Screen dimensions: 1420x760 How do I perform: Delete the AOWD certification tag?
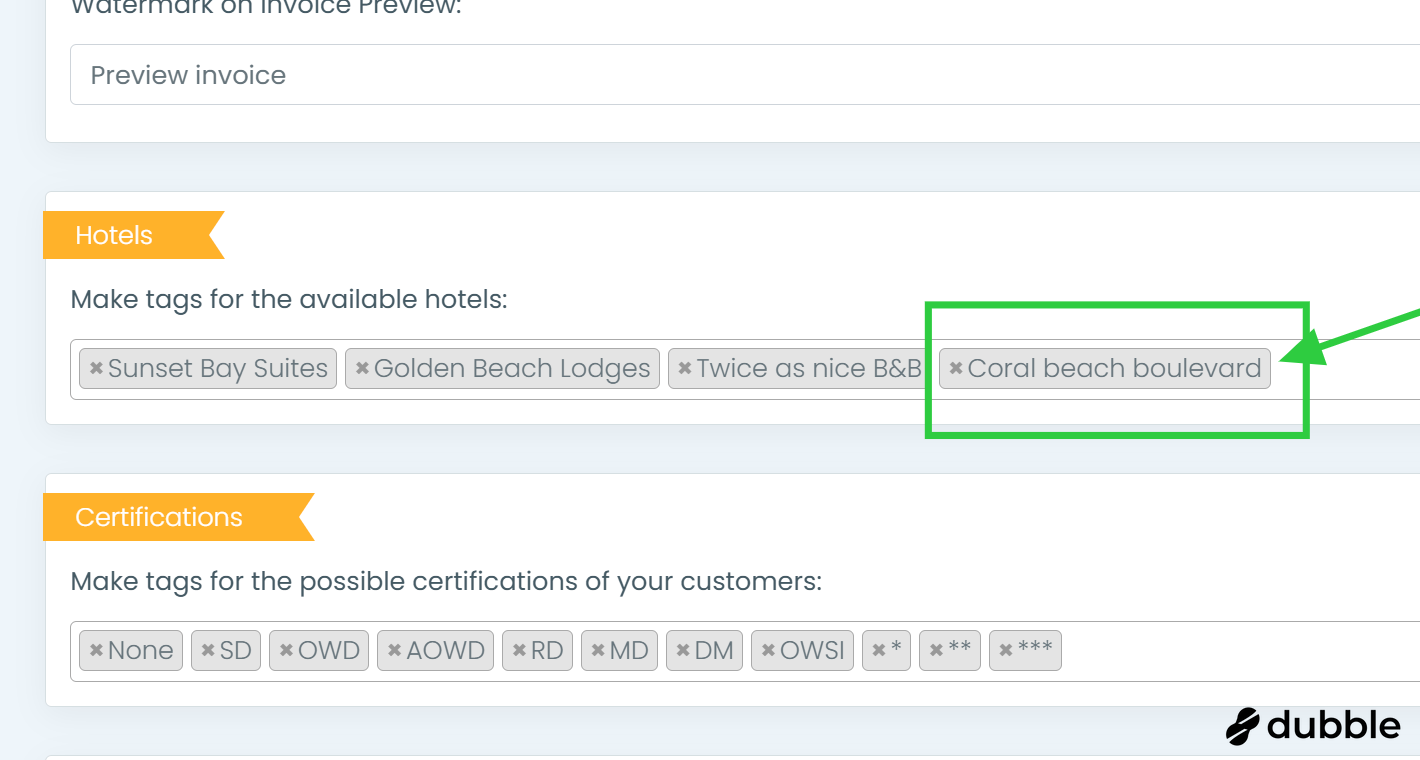(394, 651)
